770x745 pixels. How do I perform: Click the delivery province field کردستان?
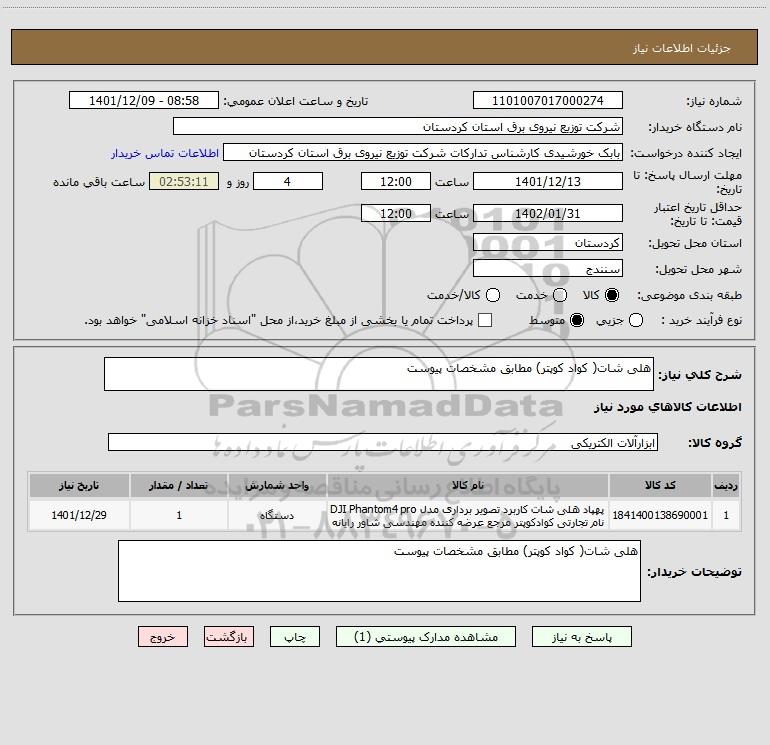click(548, 243)
